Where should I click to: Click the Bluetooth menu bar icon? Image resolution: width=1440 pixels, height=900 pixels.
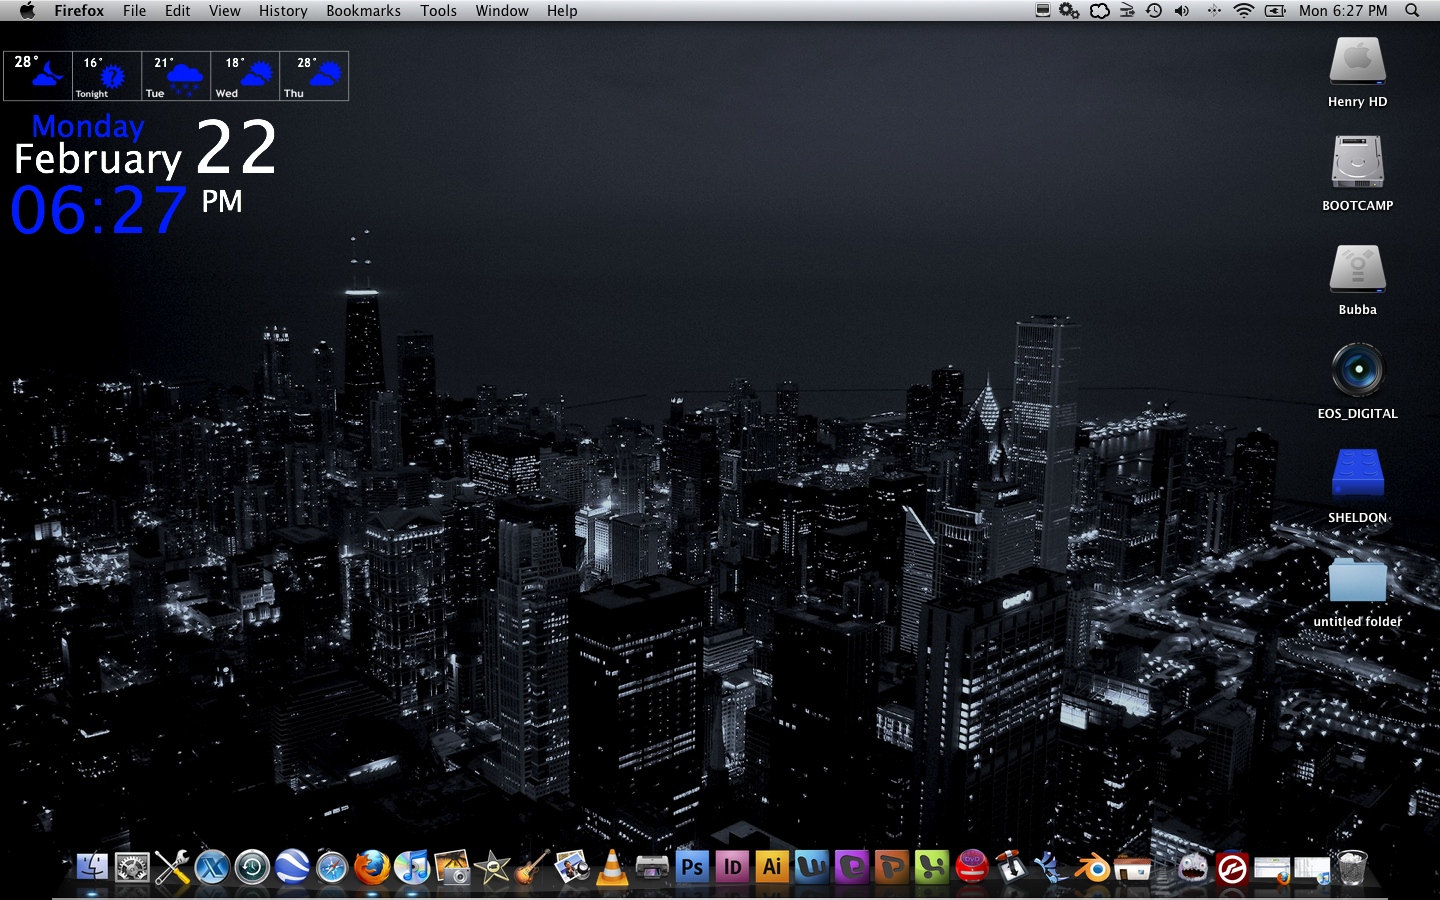1214,10
